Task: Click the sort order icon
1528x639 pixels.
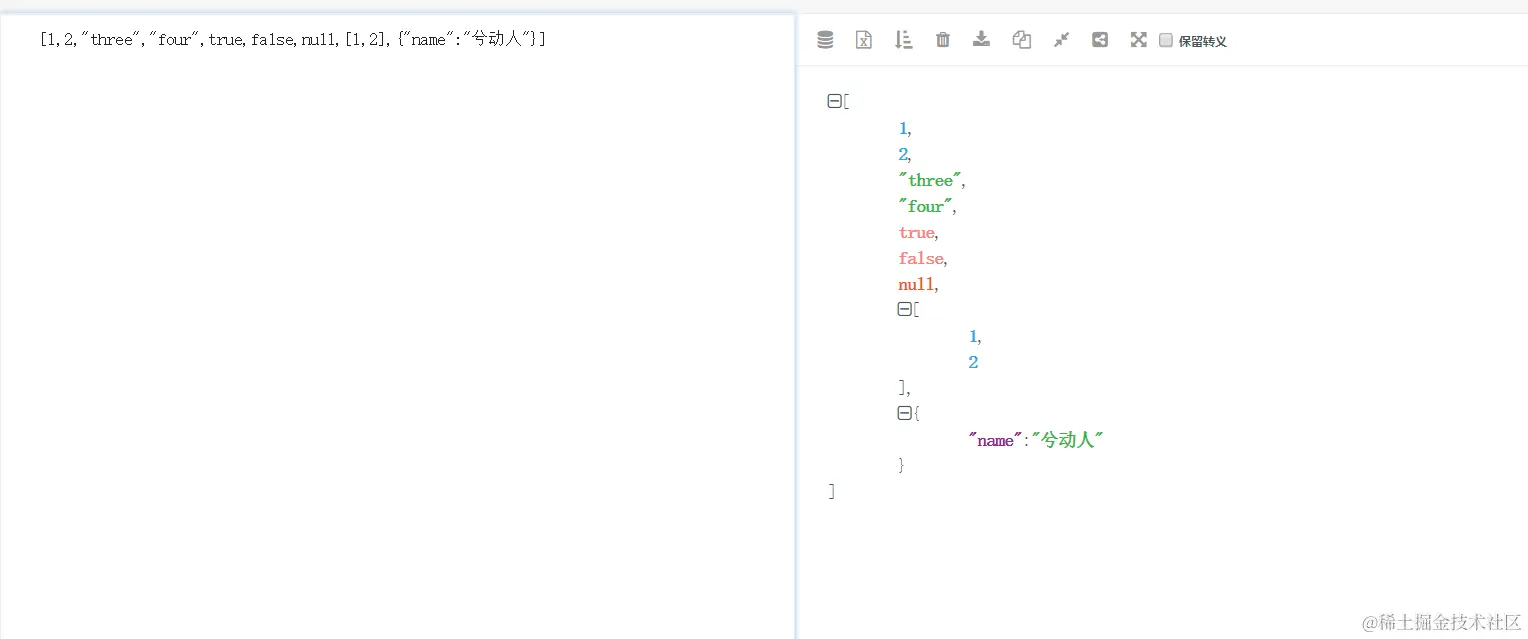Action: [904, 40]
